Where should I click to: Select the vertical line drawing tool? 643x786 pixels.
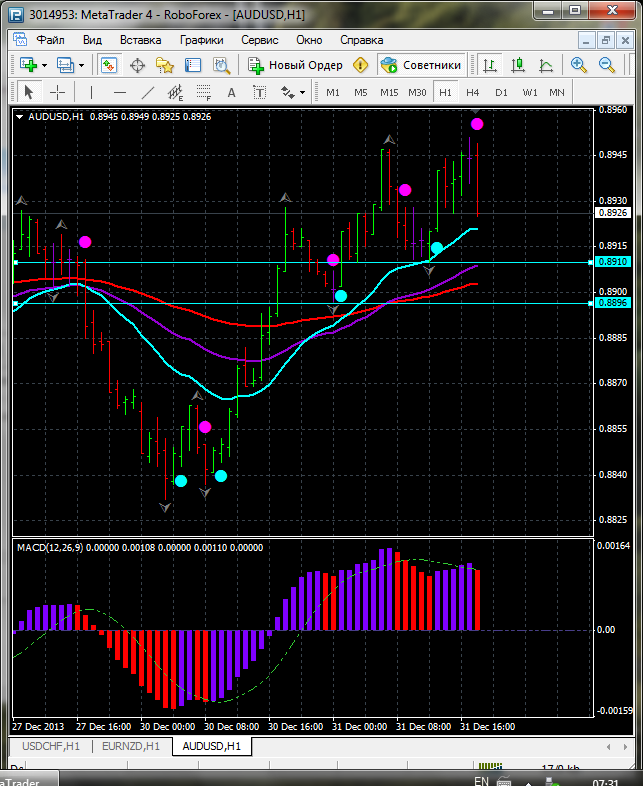click(x=91, y=92)
